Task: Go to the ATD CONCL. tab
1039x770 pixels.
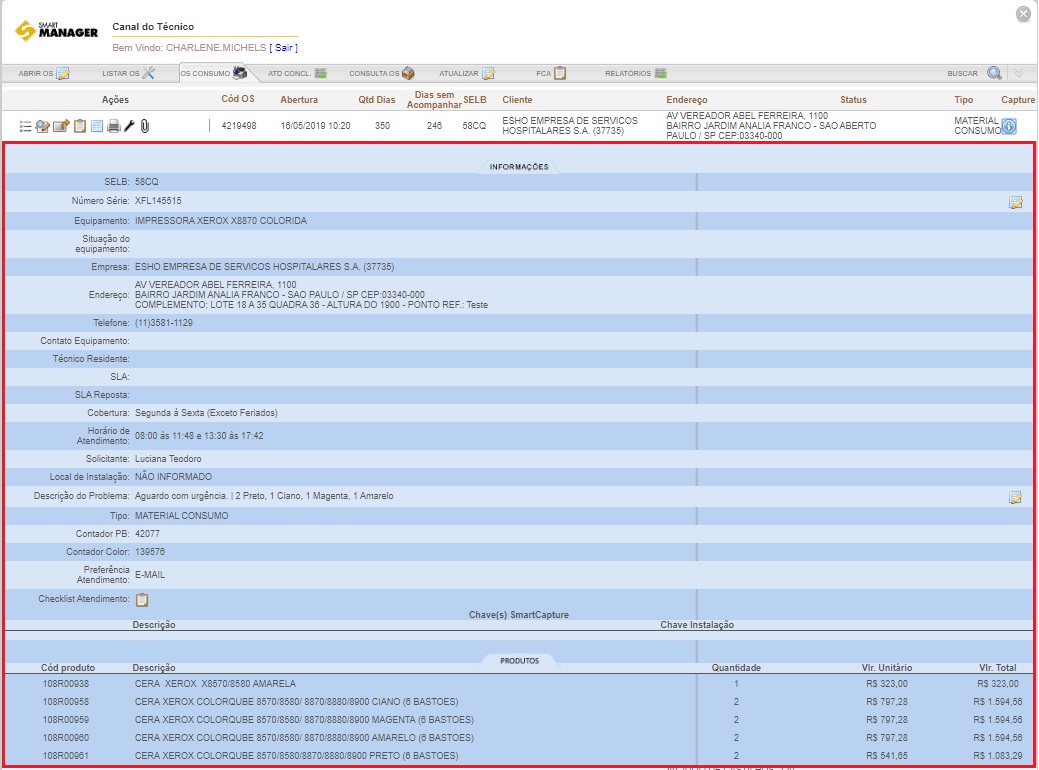Action: coord(298,74)
